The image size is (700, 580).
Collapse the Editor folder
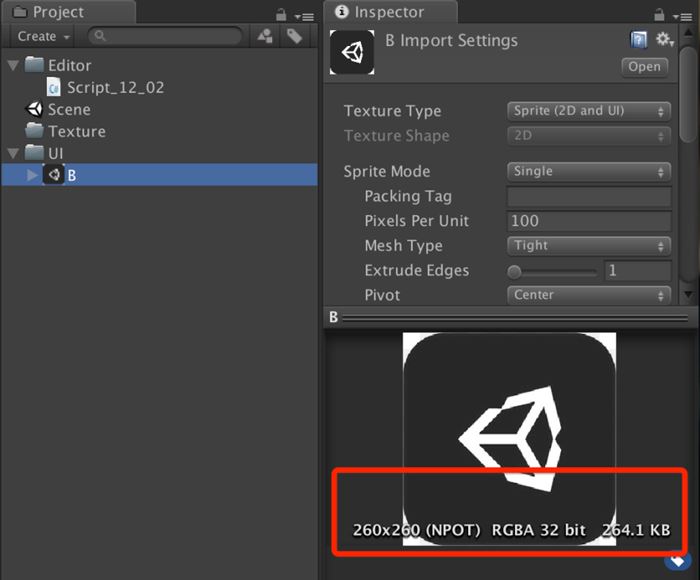[x=12, y=66]
